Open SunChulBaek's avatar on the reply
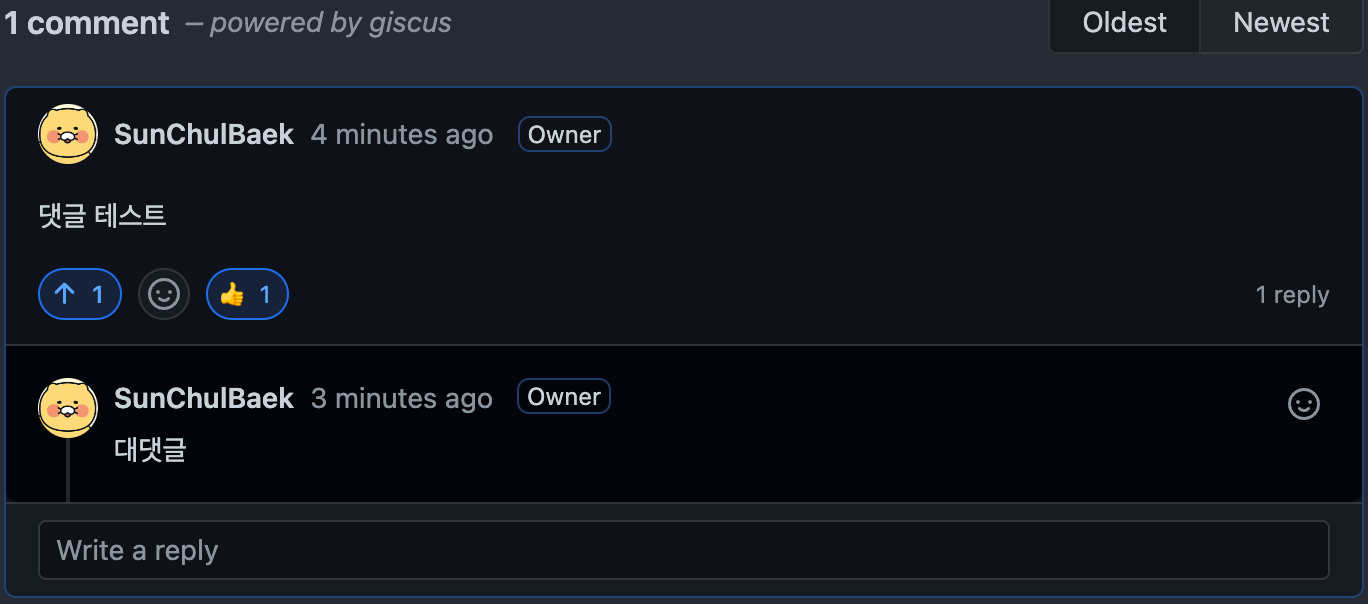Viewport: 1368px width, 604px height. click(68, 408)
